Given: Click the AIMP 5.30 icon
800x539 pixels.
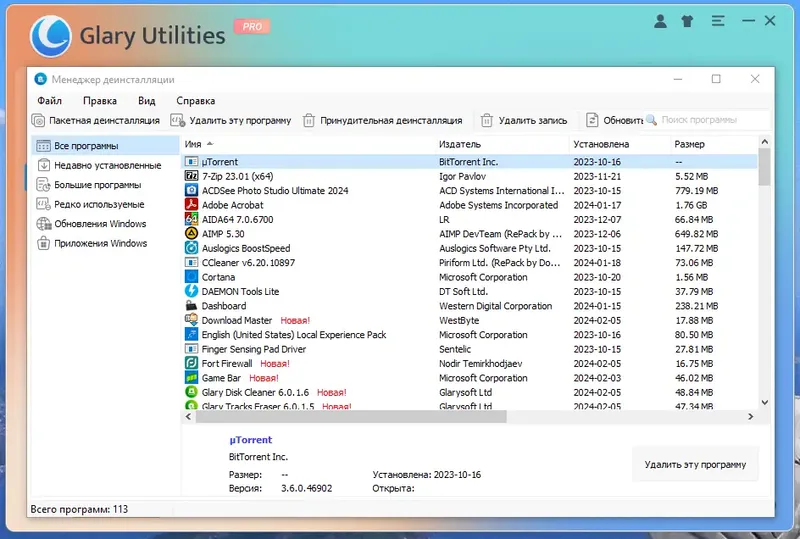Looking at the screenshot, I should pyautogui.click(x=191, y=234).
